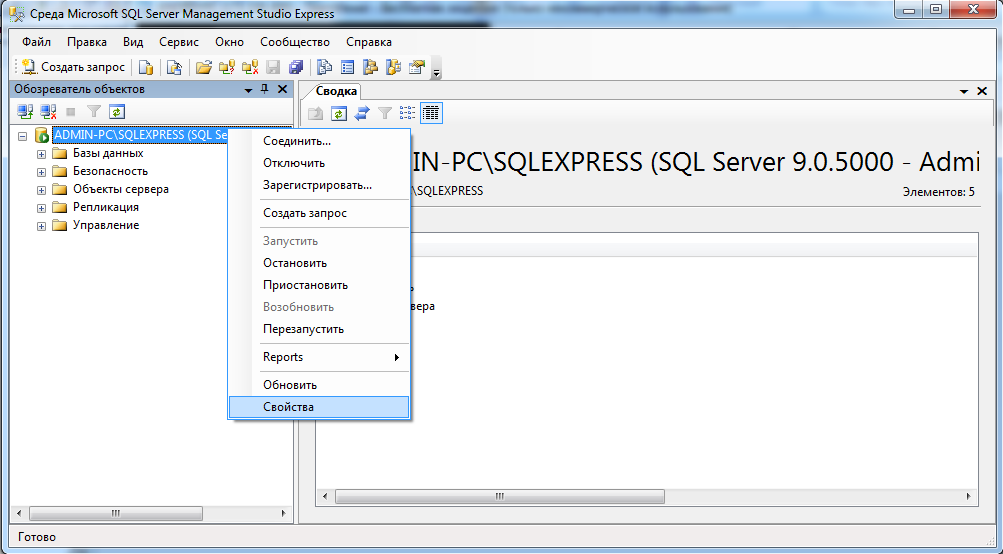Click the Сводка tab label
Screen dimensions: 1003x554
(x=336, y=91)
